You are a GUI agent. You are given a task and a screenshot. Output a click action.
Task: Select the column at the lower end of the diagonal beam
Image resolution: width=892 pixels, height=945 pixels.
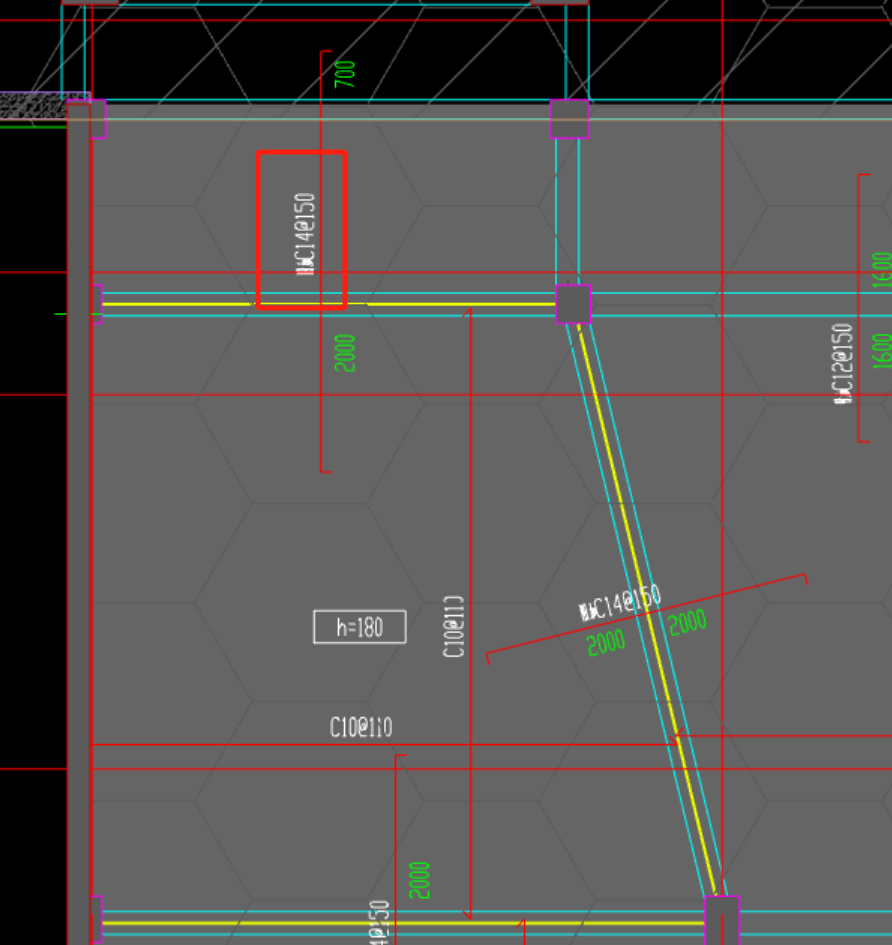pyautogui.click(x=722, y=920)
